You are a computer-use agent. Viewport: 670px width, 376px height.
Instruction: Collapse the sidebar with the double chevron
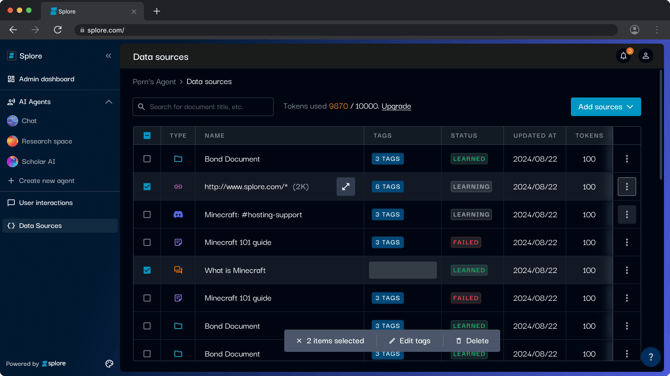pyautogui.click(x=109, y=56)
